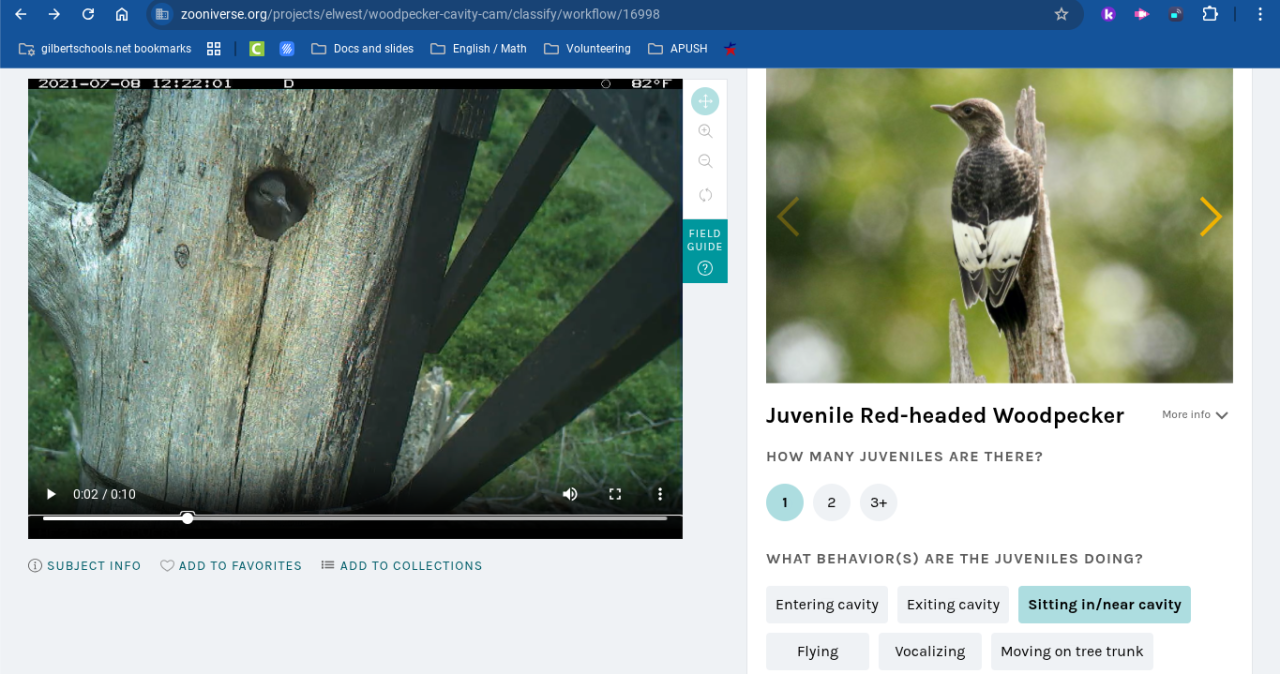Screen dimensions: 1280x674
Task: Select 2 juveniles
Action: tap(832, 502)
